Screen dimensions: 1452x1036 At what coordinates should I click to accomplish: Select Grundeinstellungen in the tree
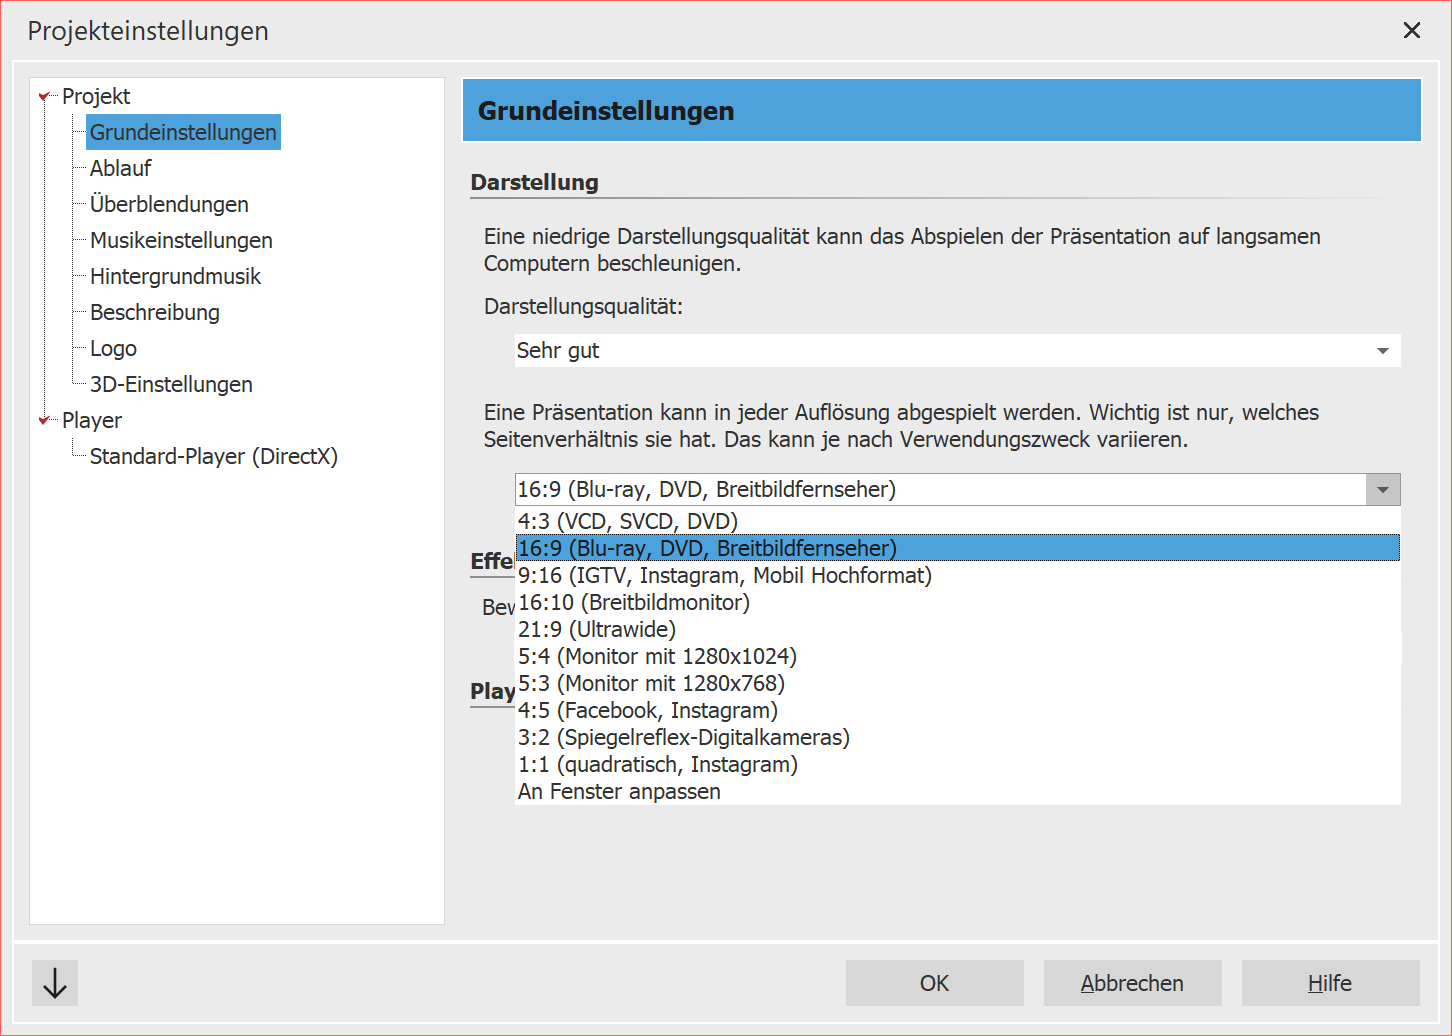183,132
